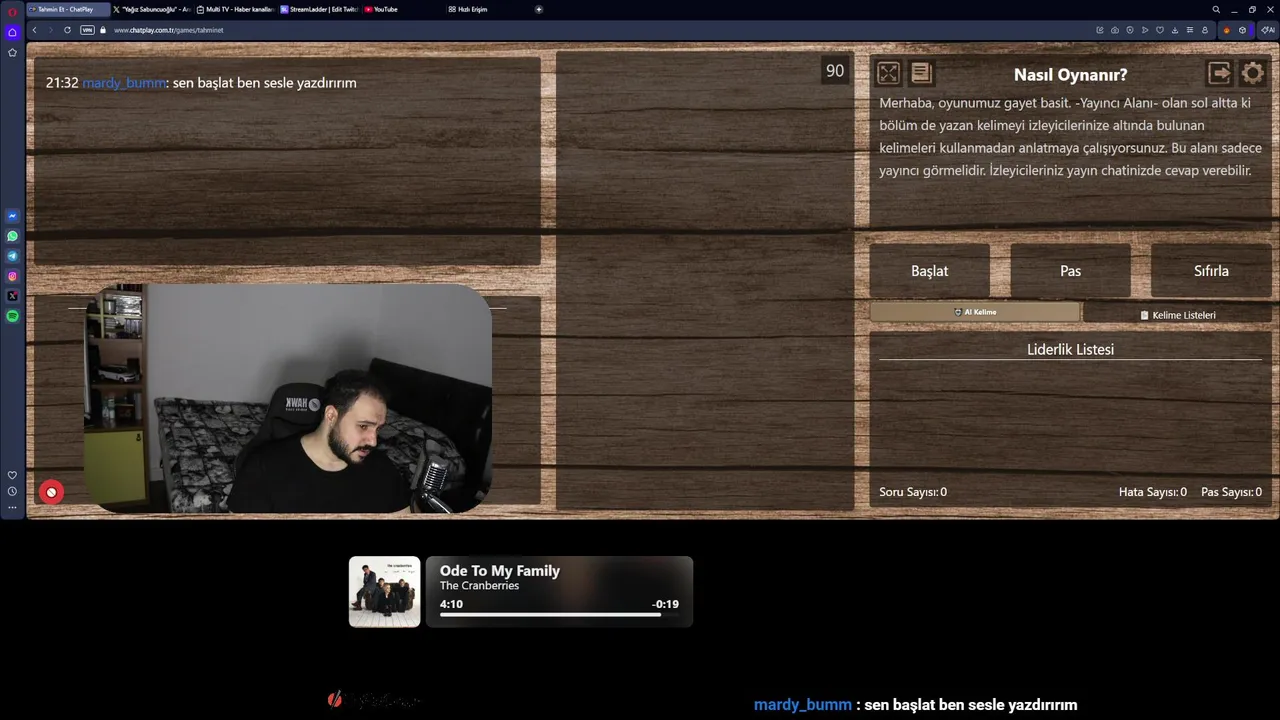Viewport: 1280px width, 720px height.
Task: Select the Kelime Listeleri option
Action: click(1178, 314)
